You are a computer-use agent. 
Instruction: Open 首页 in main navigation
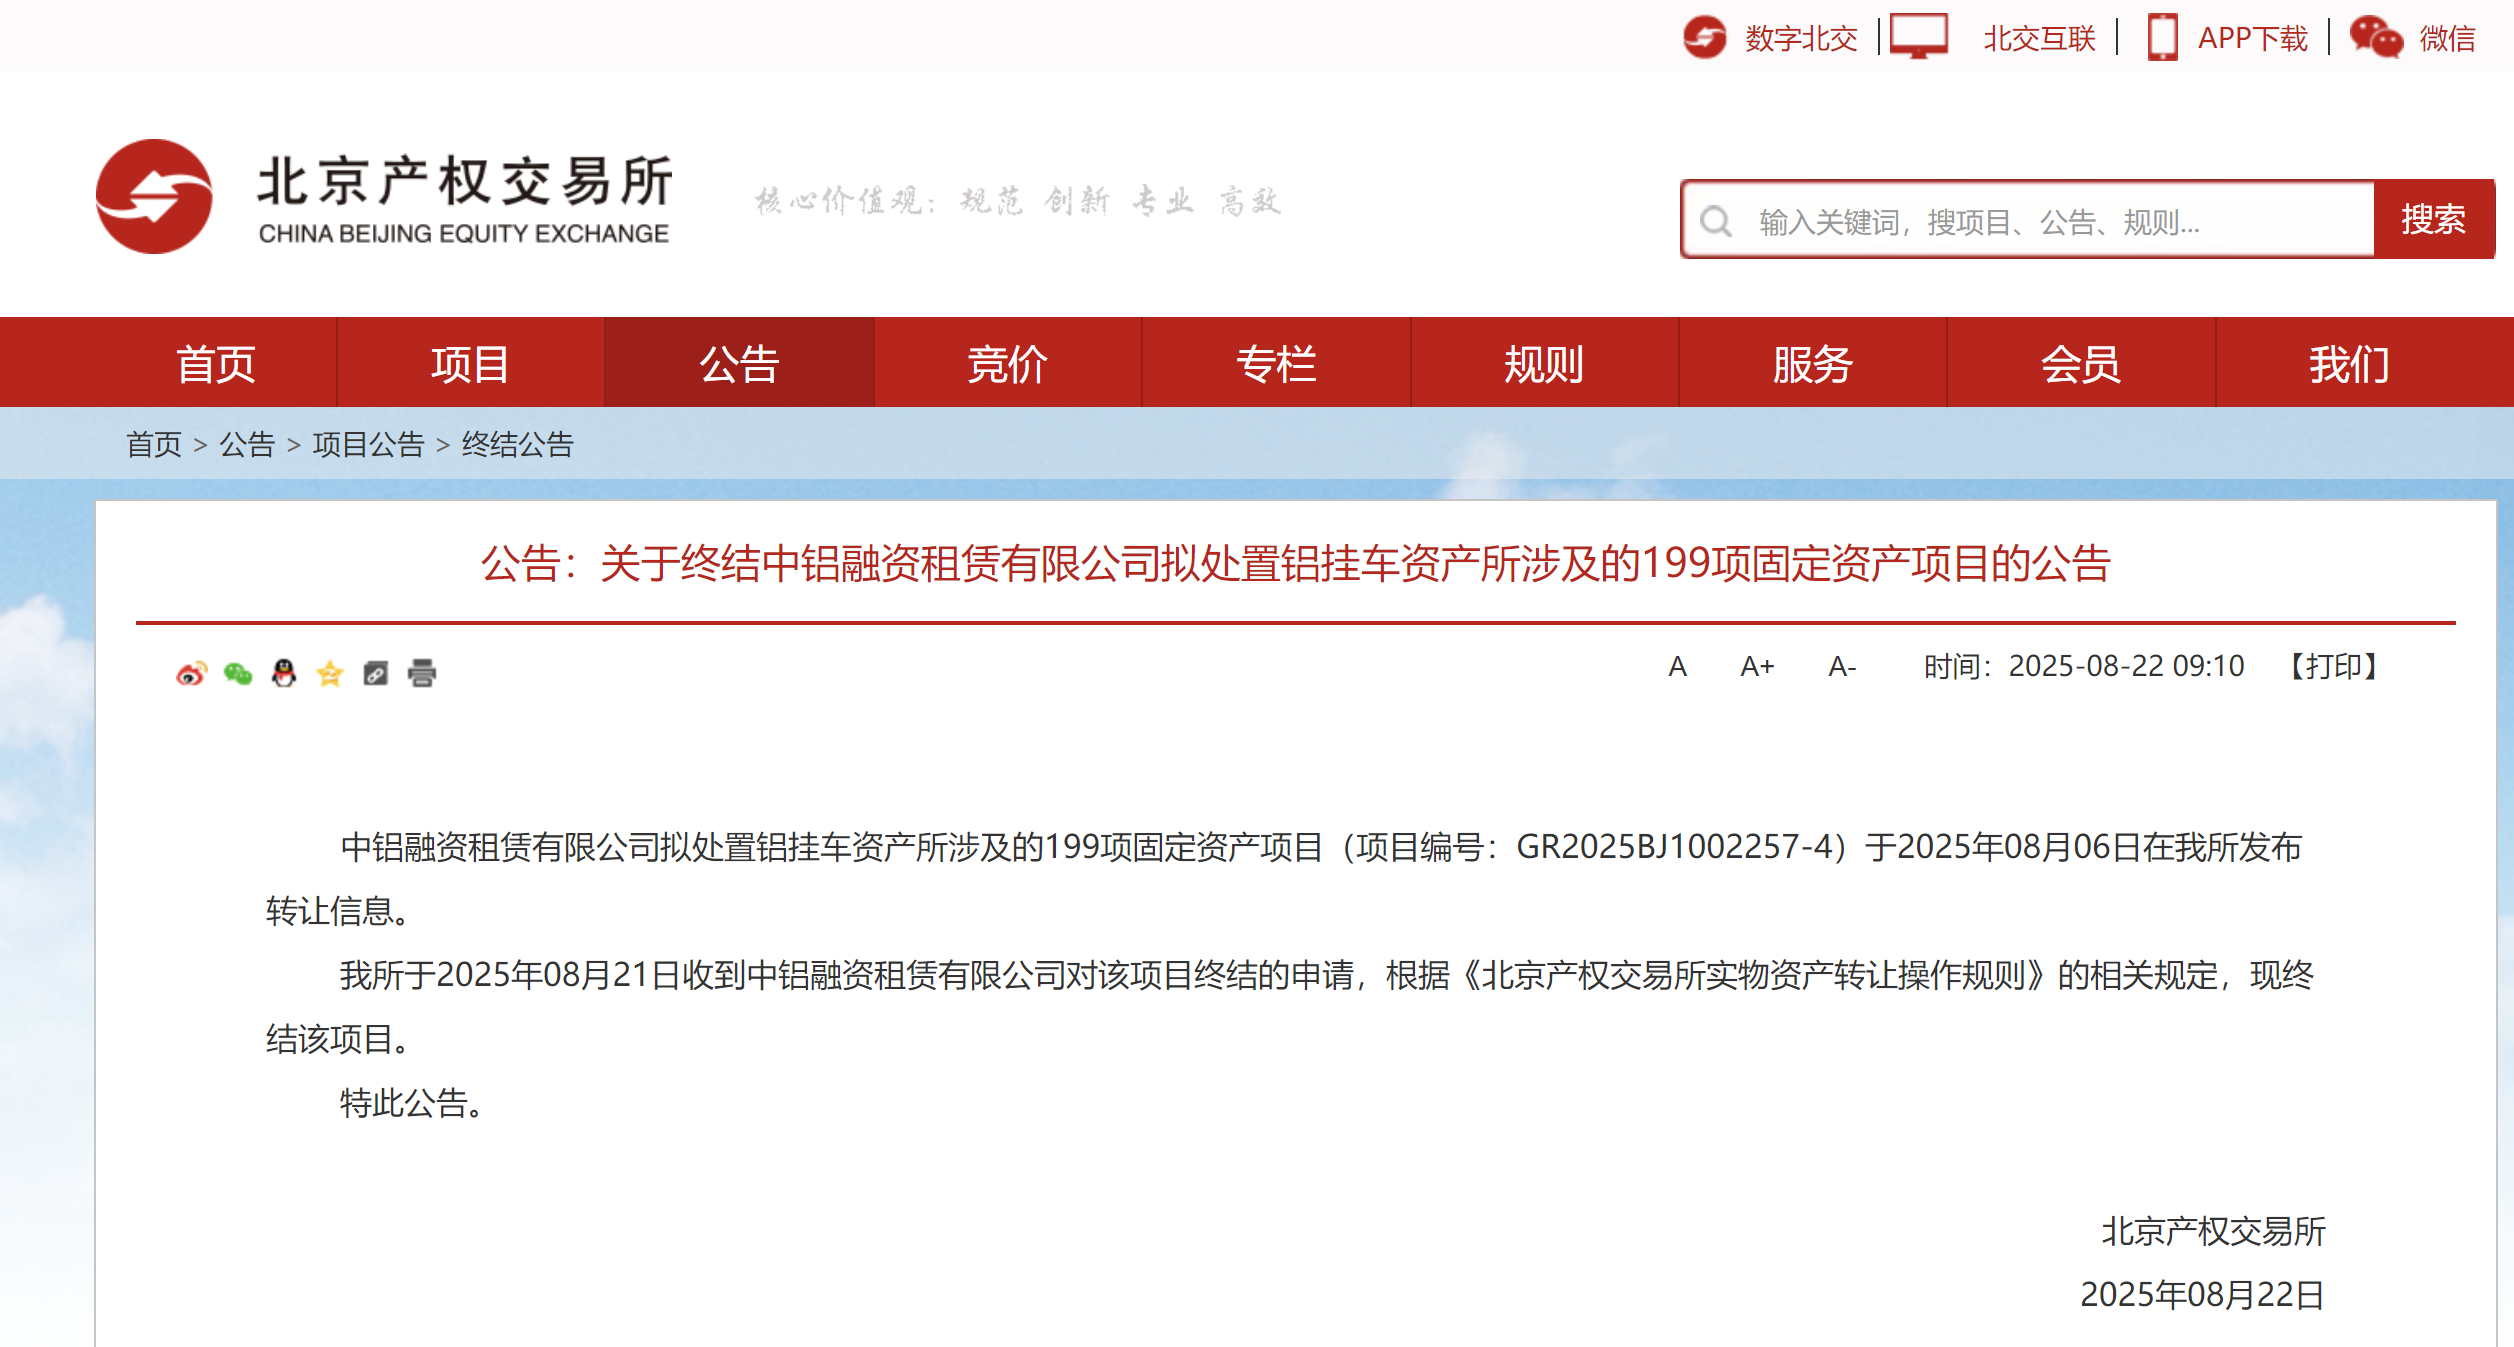point(216,363)
